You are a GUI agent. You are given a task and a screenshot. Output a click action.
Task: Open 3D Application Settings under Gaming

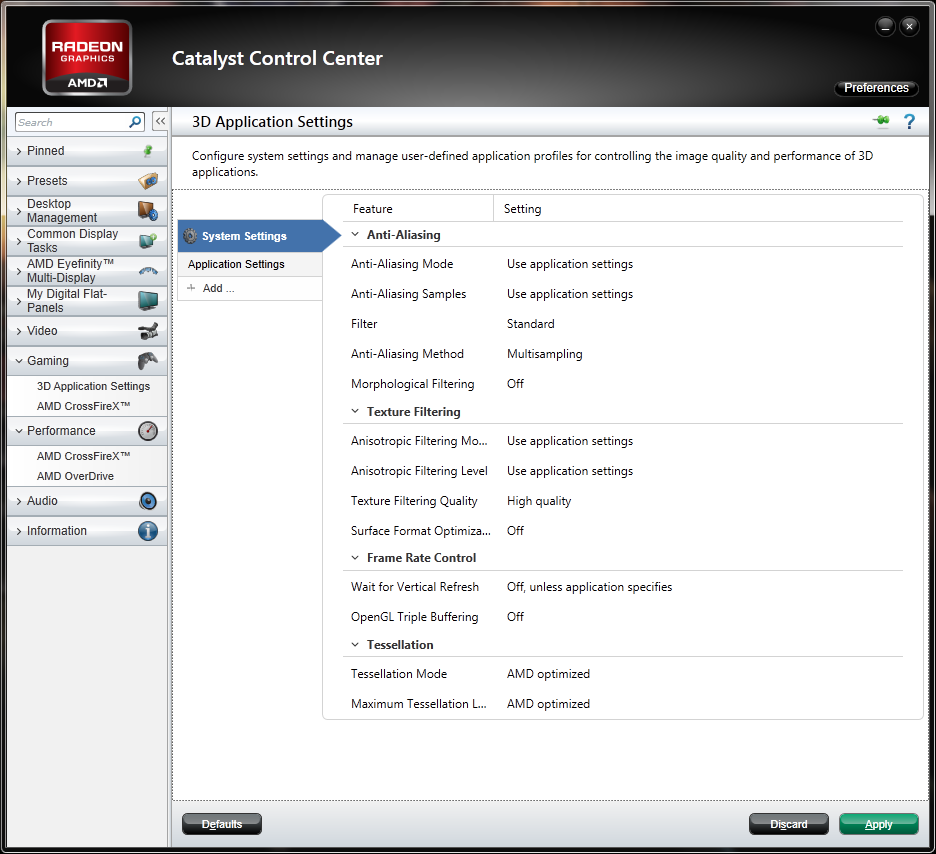pyautogui.click(x=93, y=386)
